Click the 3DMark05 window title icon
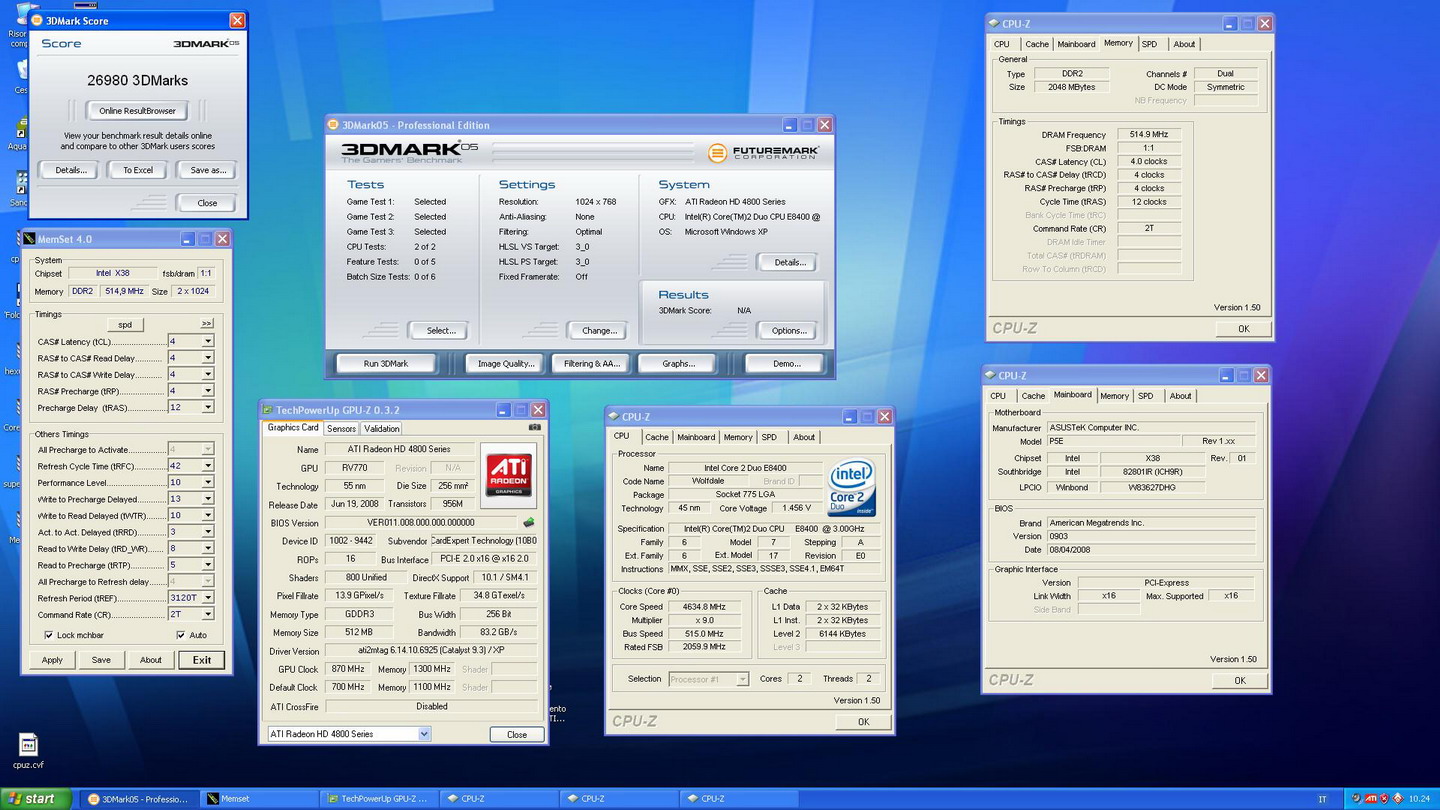 [333, 125]
